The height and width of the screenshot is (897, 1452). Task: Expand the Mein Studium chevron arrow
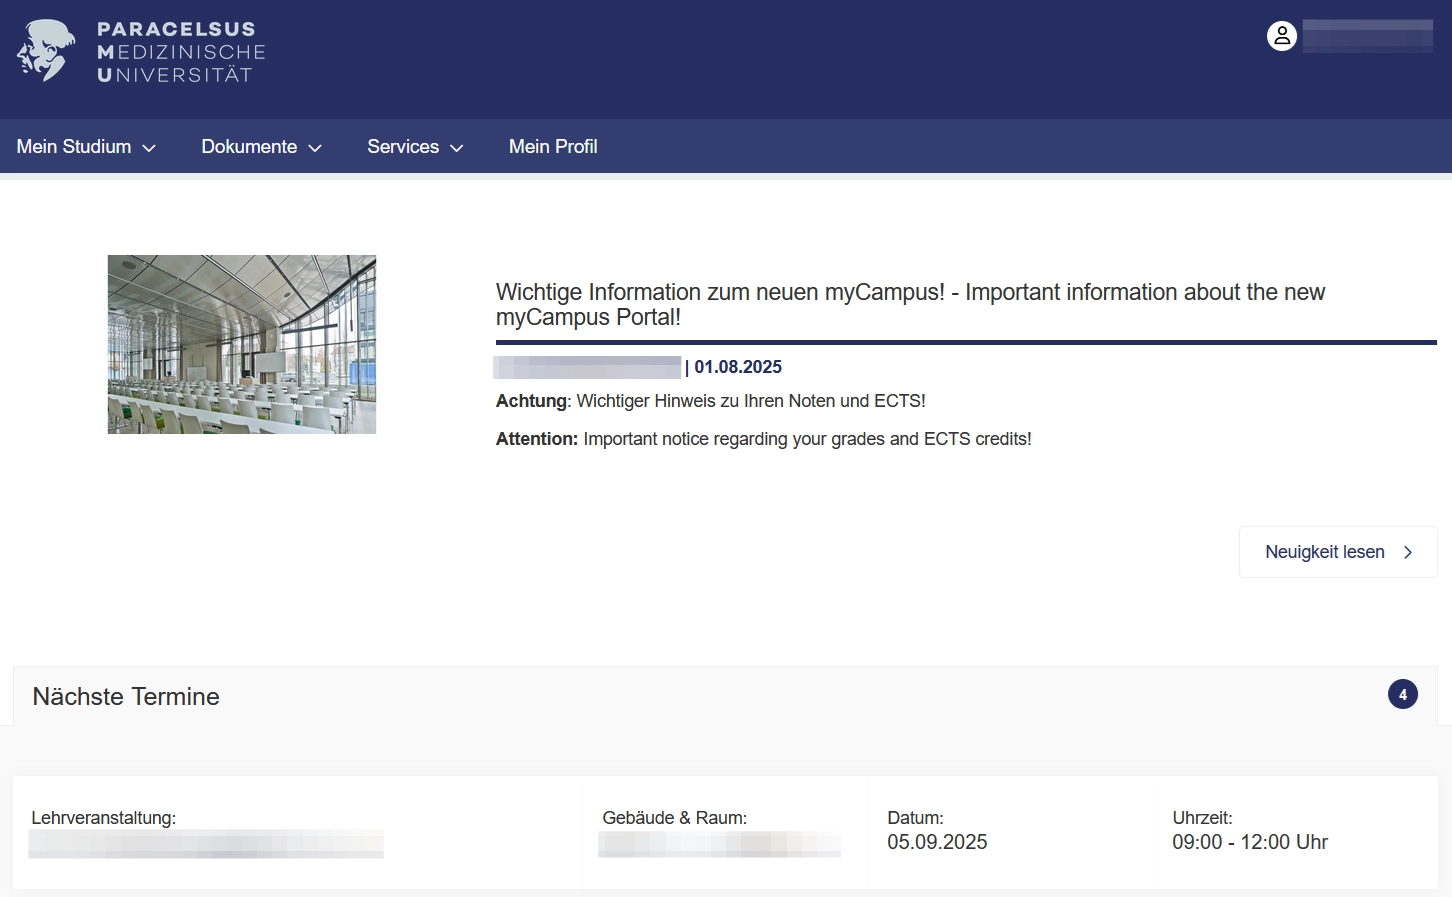149,148
